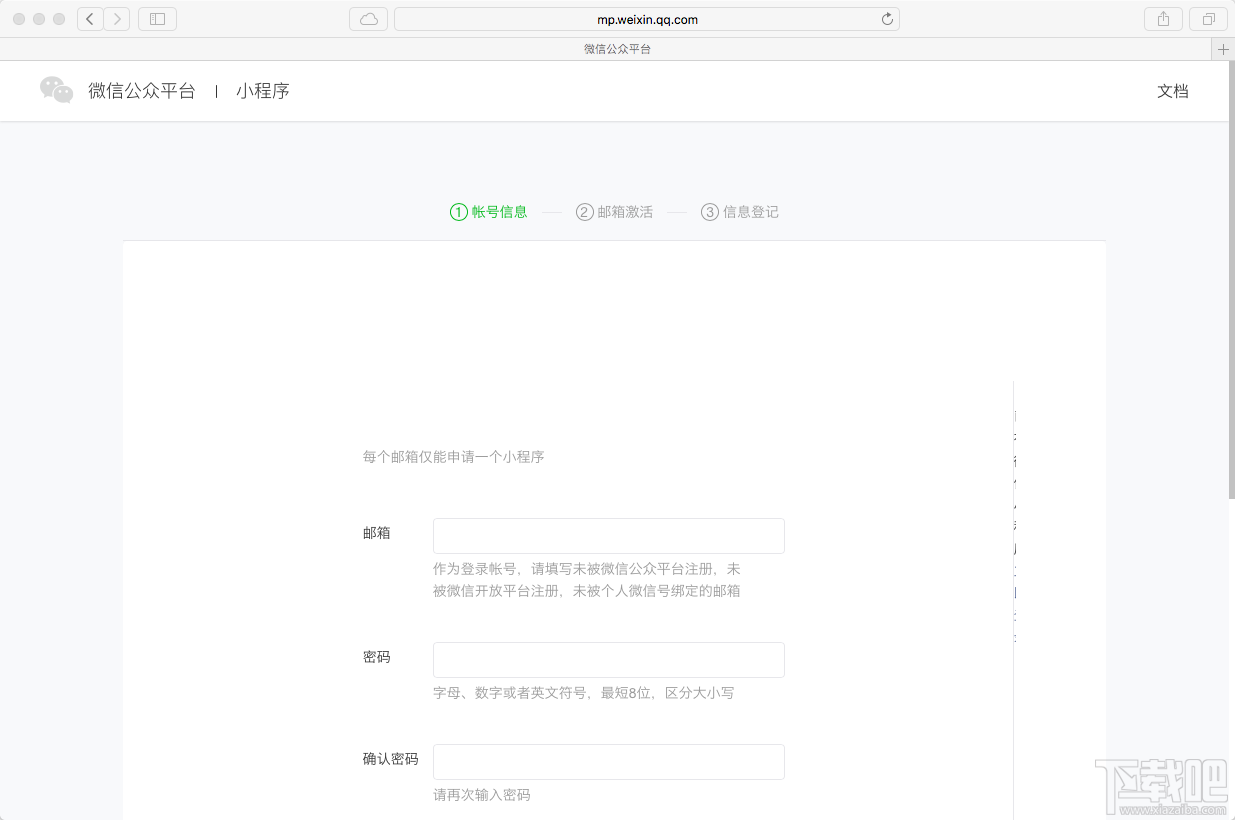Open the Share menu icon
The height and width of the screenshot is (820, 1235).
click(1163, 18)
